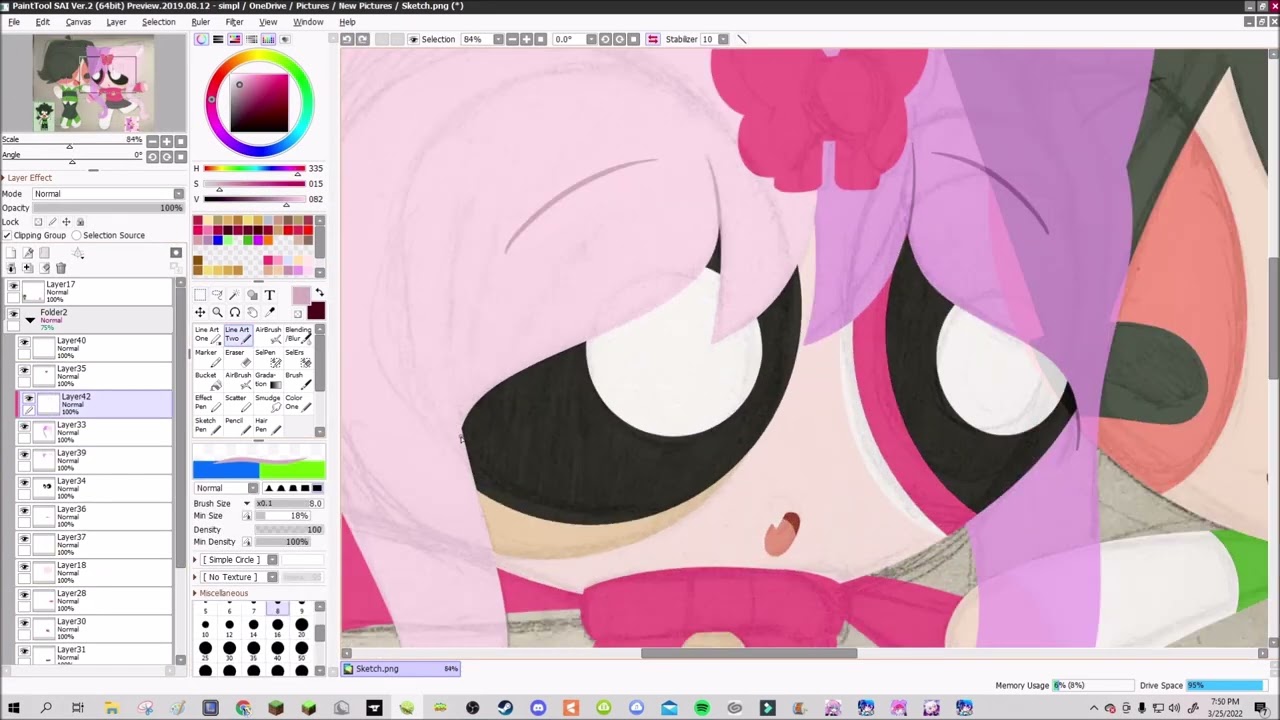Choose the Smudge tool

point(267,402)
